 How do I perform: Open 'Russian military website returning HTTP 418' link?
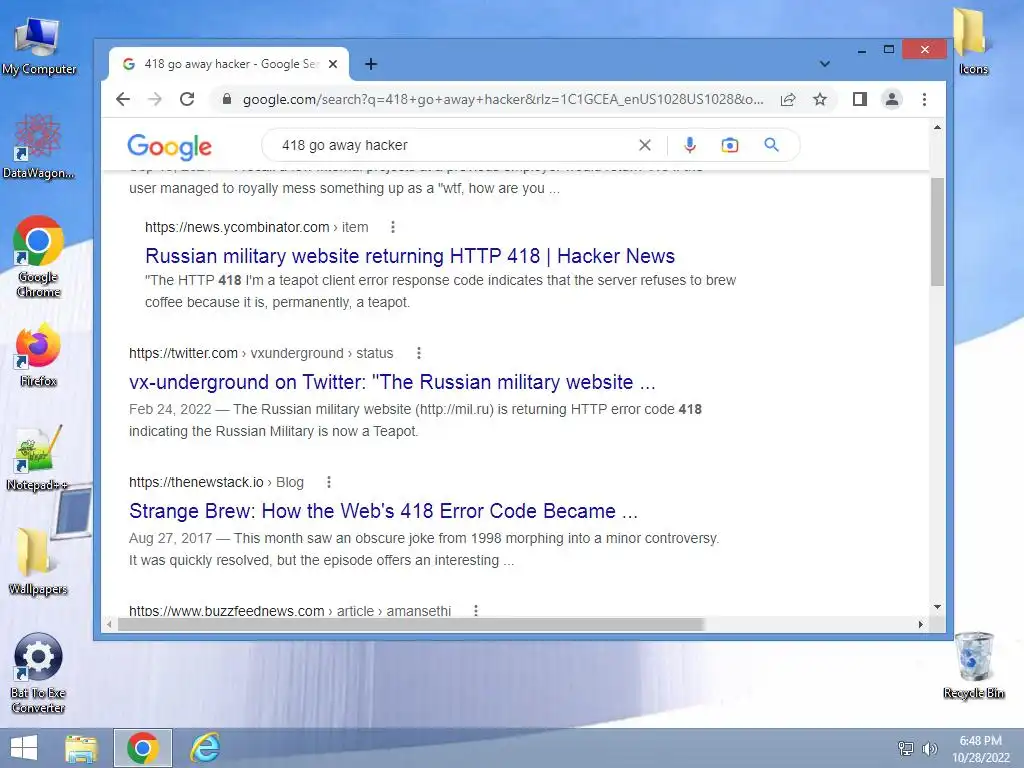tap(410, 256)
